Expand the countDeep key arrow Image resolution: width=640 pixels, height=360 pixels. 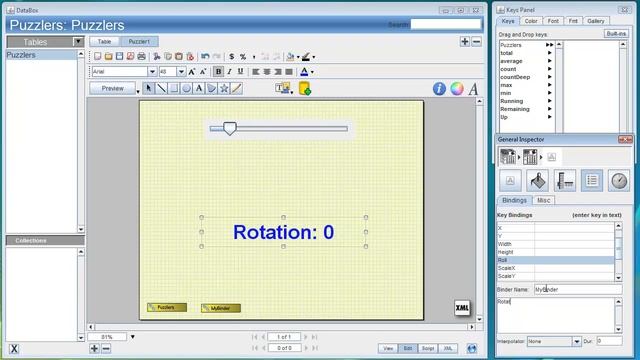coord(550,77)
